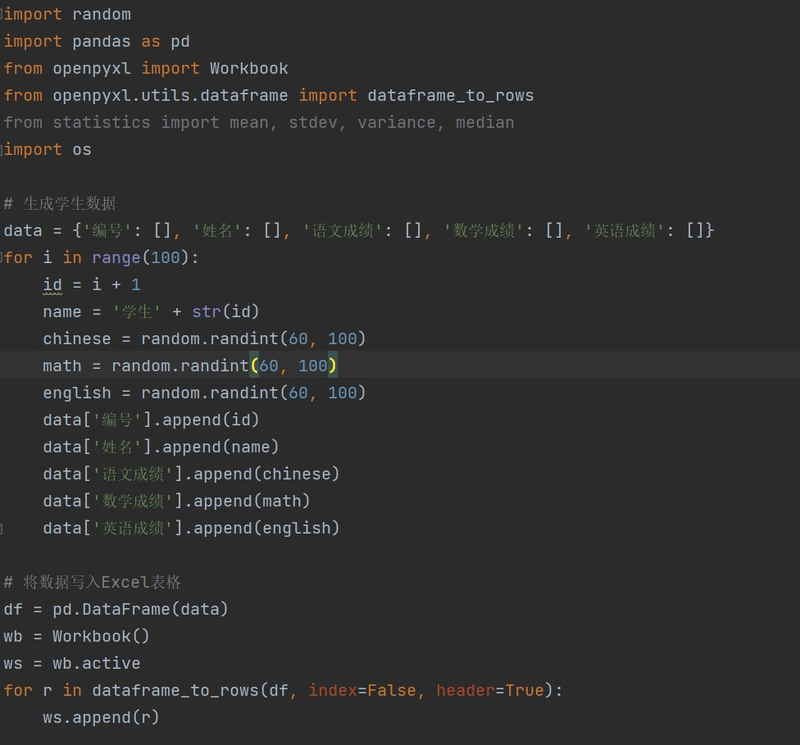800x745 pixels.
Task: Click the "index=False" argument
Action: [362, 690]
